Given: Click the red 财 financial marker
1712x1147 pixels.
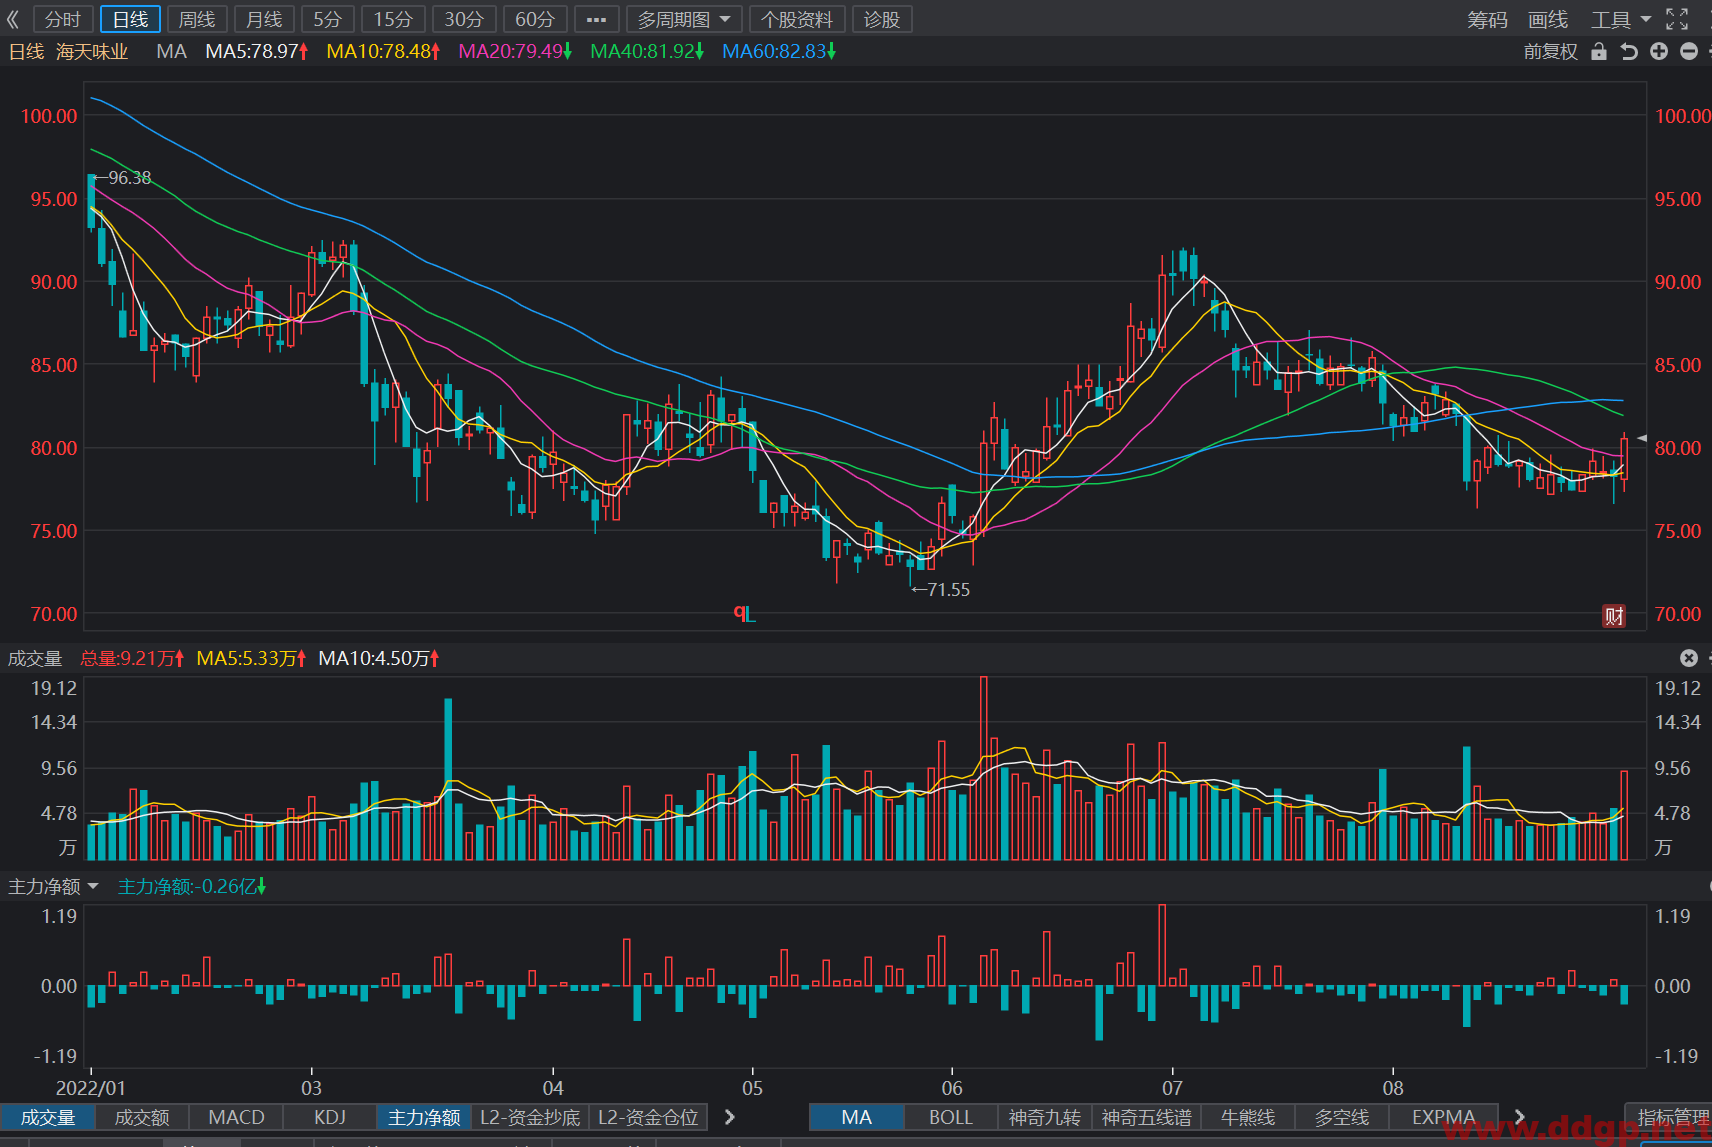Looking at the screenshot, I should 1614,616.
